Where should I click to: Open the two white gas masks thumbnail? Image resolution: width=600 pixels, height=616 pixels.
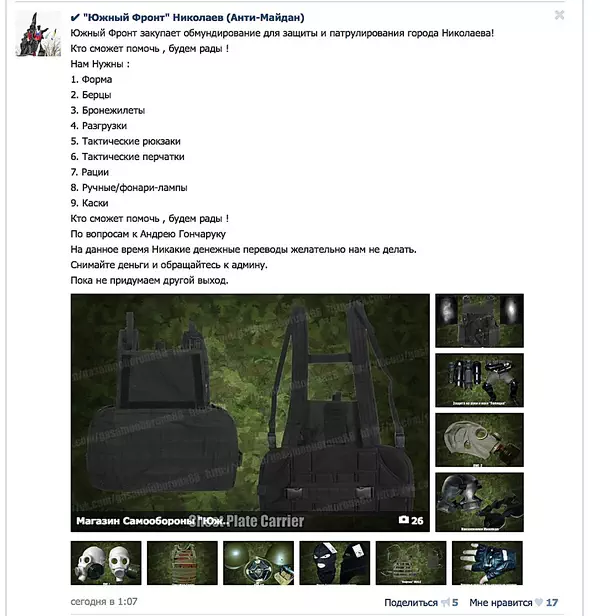click(106, 563)
